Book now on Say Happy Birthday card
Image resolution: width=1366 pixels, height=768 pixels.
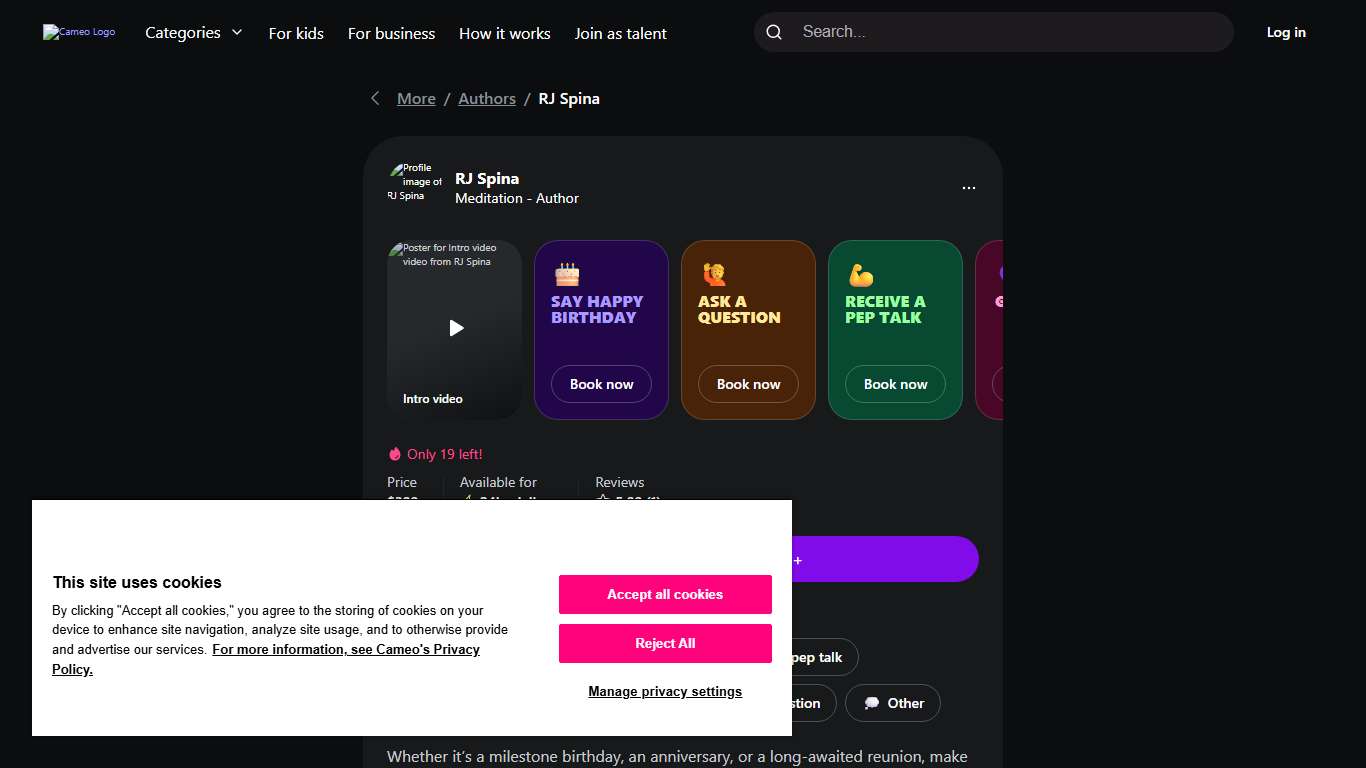point(601,384)
